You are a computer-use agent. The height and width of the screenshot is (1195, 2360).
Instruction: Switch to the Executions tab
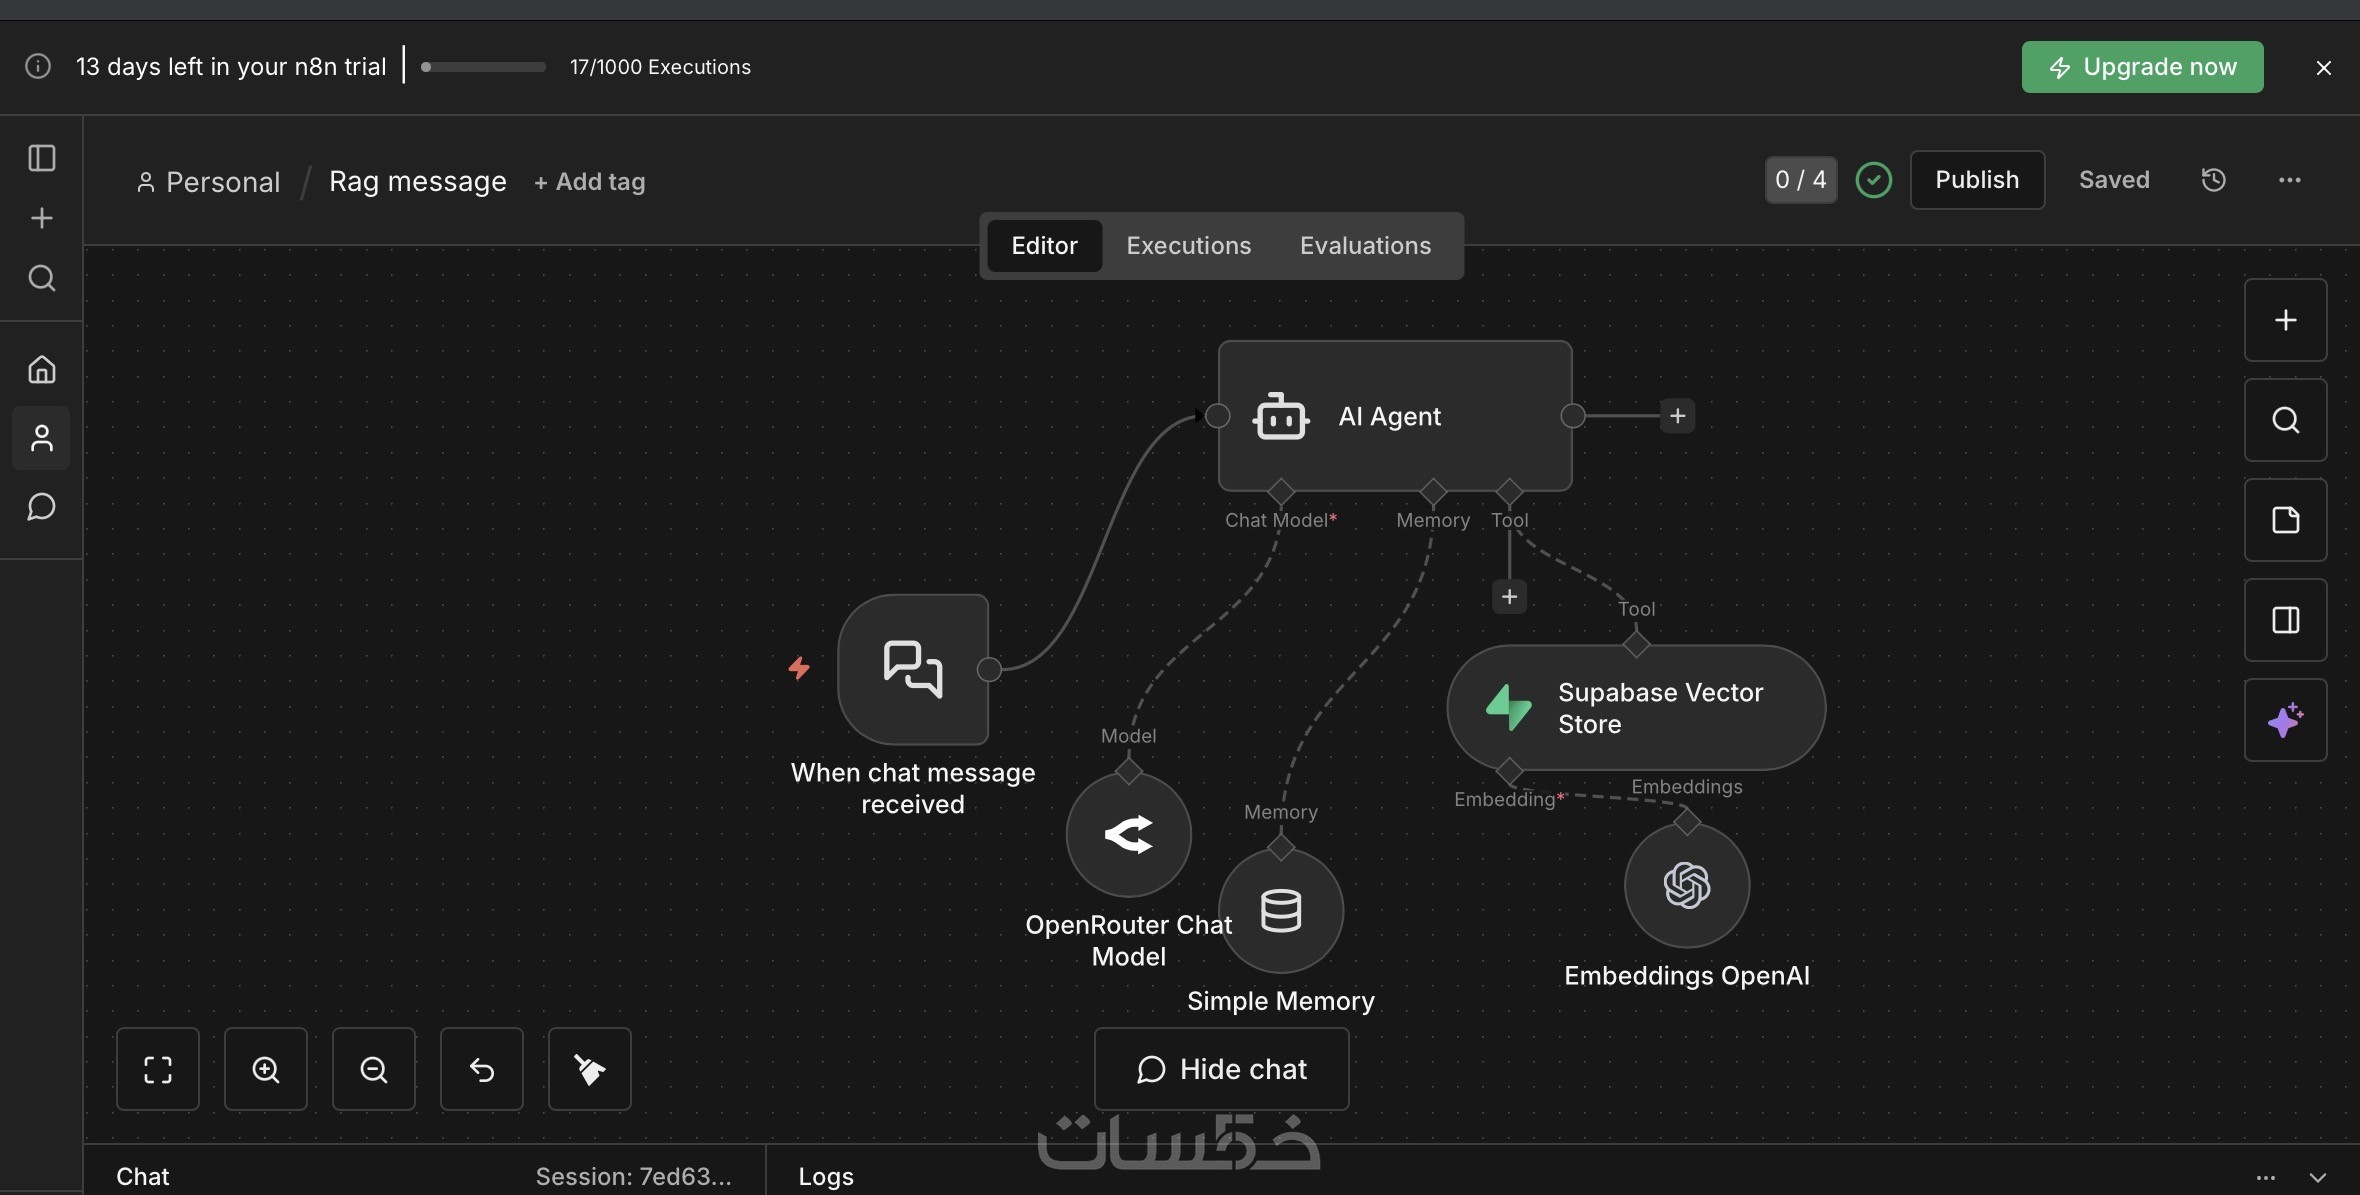click(x=1188, y=246)
